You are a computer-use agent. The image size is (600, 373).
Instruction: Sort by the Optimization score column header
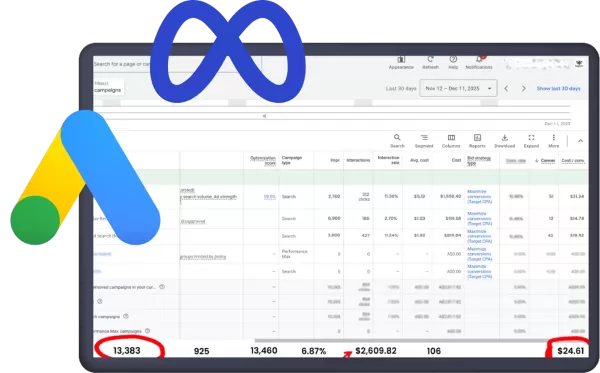263,160
